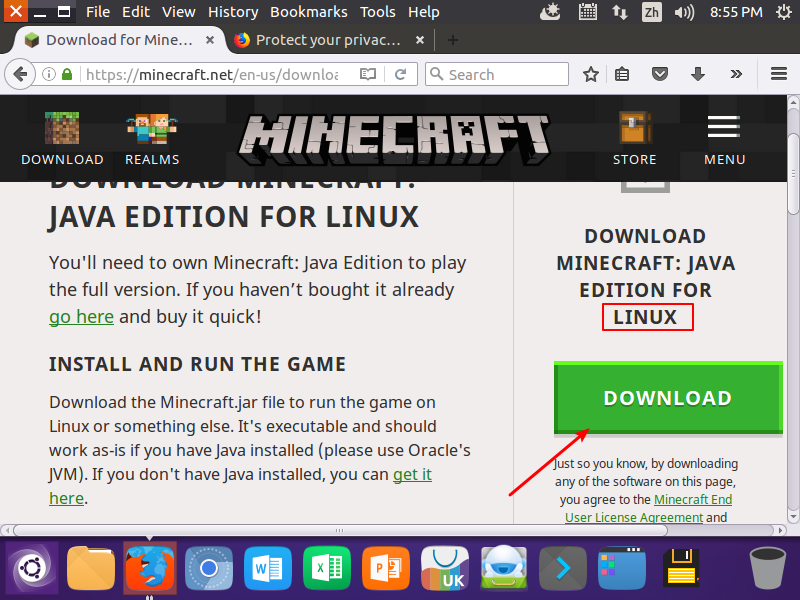This screenshot has height=600, width=800.
Task: Open the volume sound indicator
Action: [x=684, y=12]
